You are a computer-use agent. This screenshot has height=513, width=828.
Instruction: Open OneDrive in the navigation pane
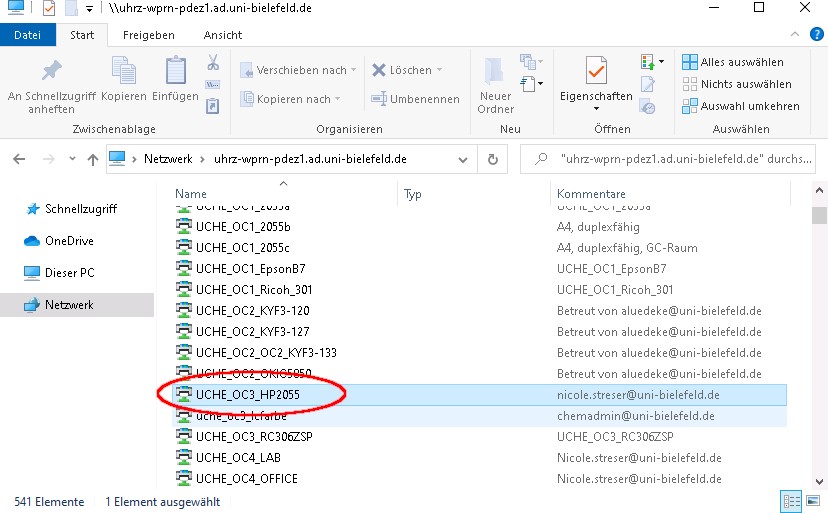[68, 241]
